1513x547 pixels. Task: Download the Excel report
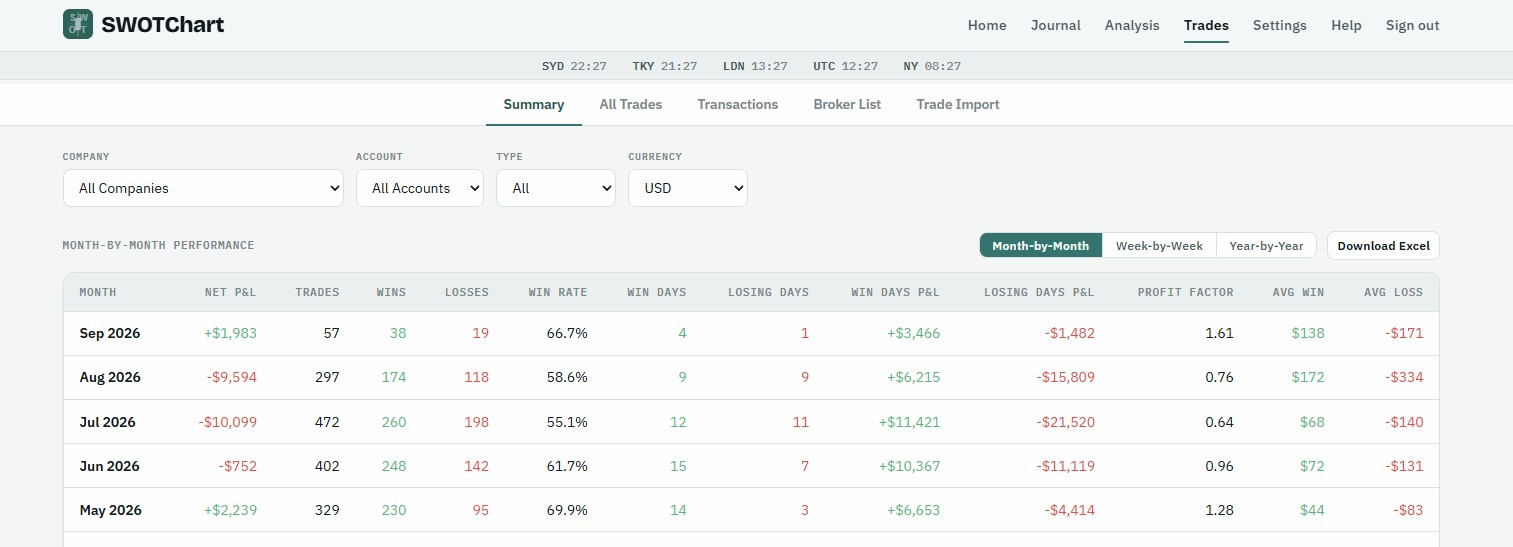1384,245
